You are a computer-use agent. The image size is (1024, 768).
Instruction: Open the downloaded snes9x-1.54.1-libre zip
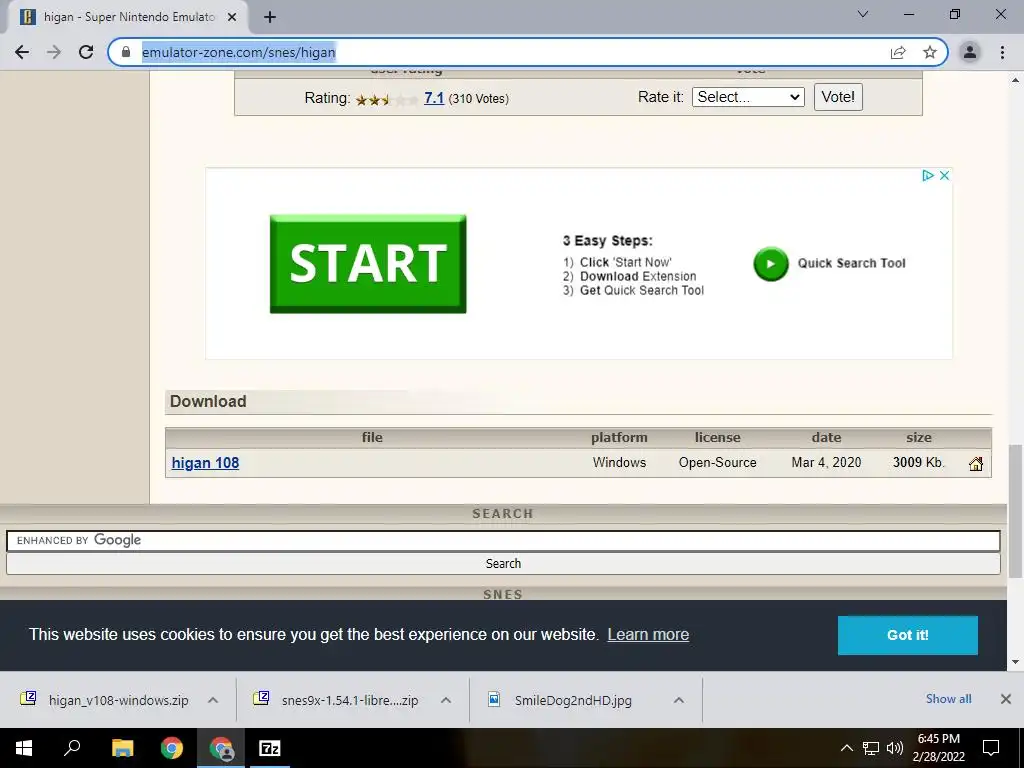[349, 700]
